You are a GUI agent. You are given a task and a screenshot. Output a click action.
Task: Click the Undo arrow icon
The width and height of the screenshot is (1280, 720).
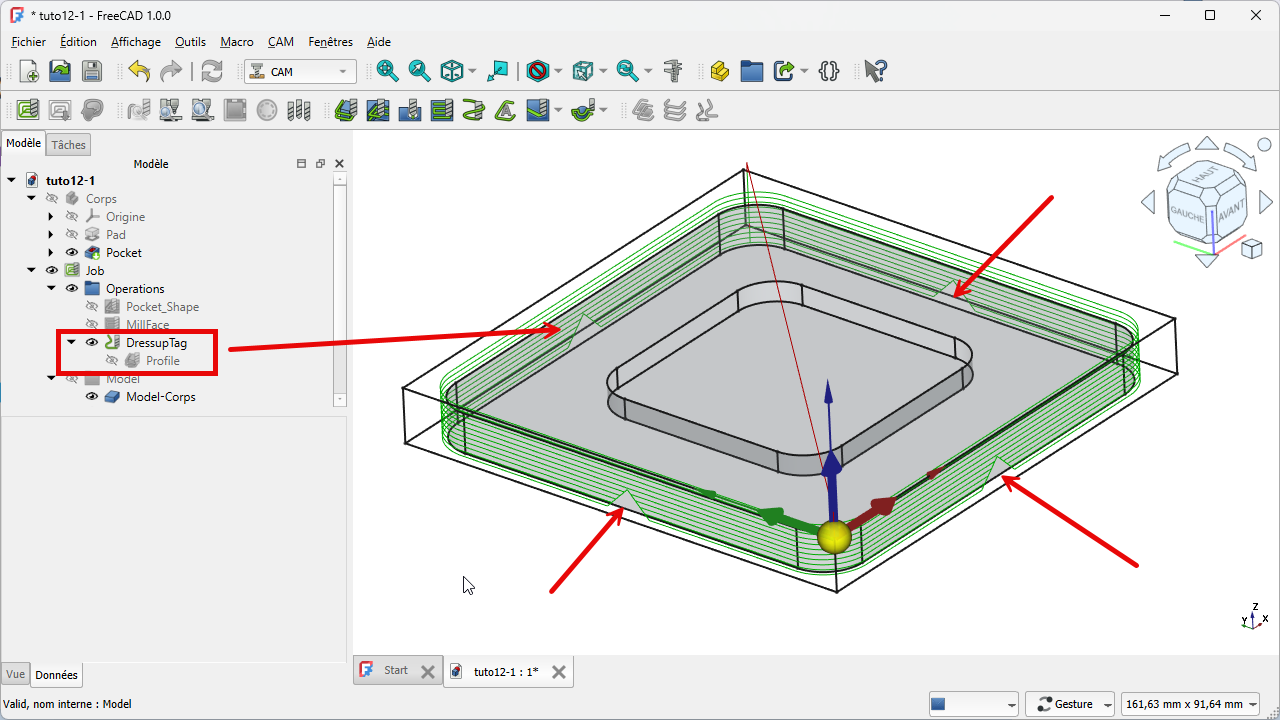(139, 71)
